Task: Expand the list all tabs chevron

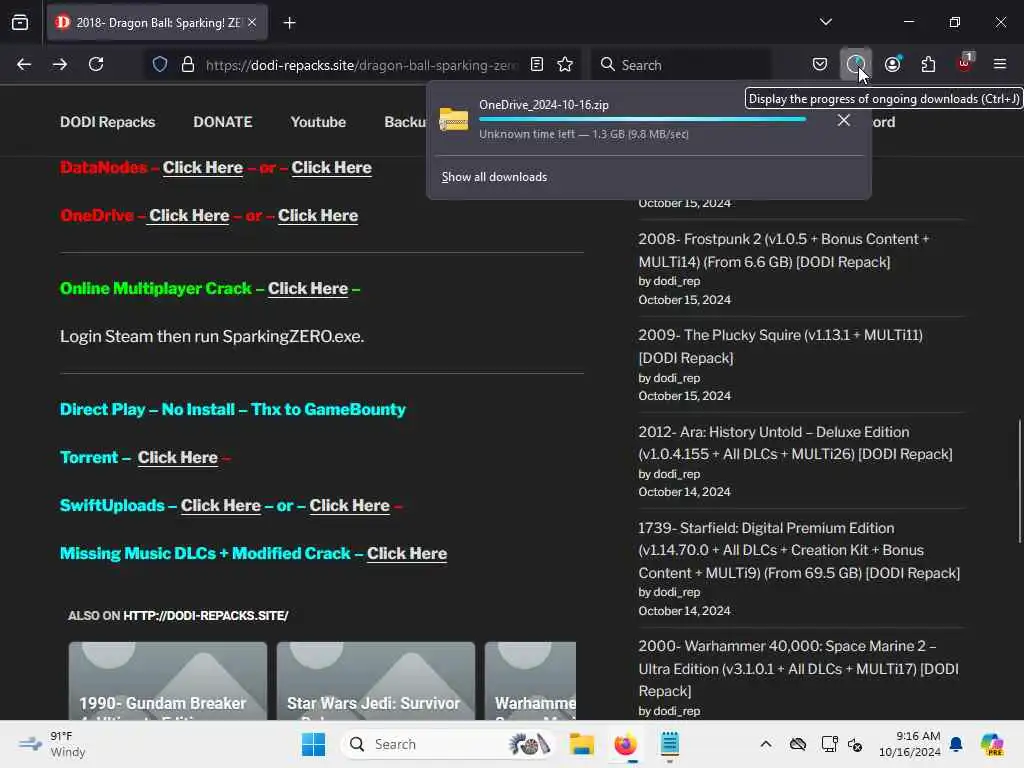Action: coord(825,22)
